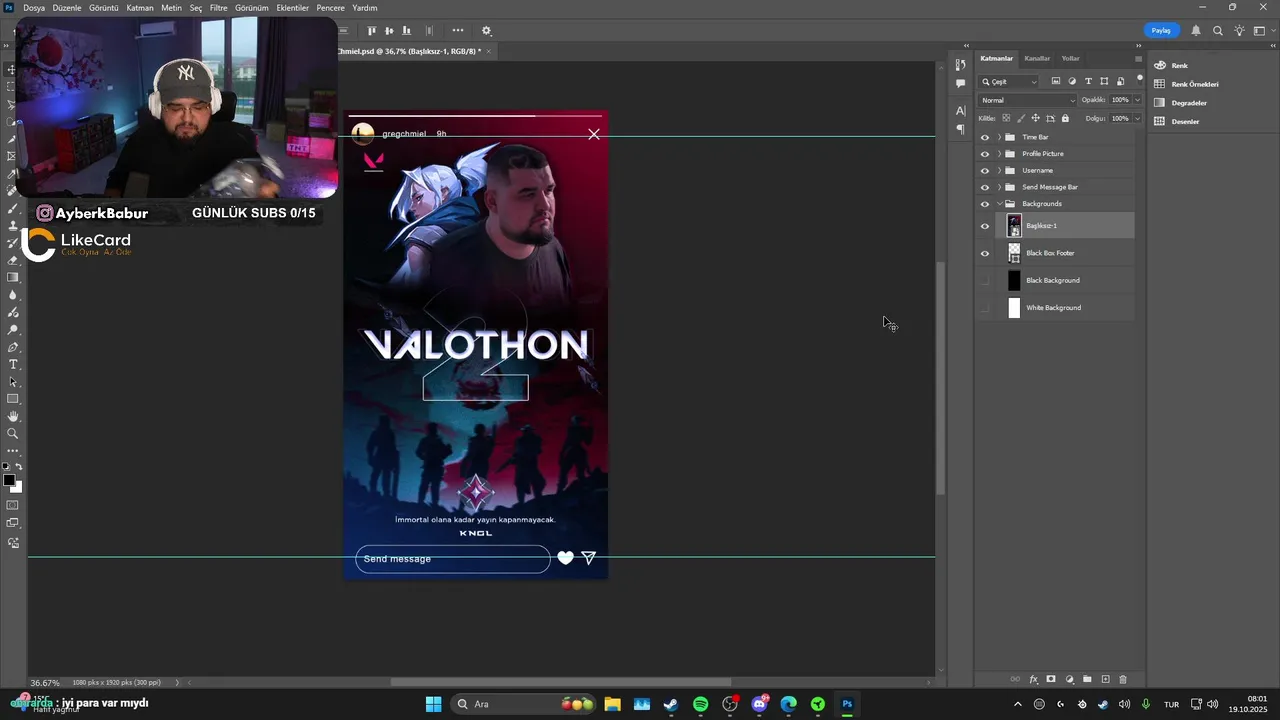
Task: Open the options bar settings gear
Action: click(x=487, y=31)
